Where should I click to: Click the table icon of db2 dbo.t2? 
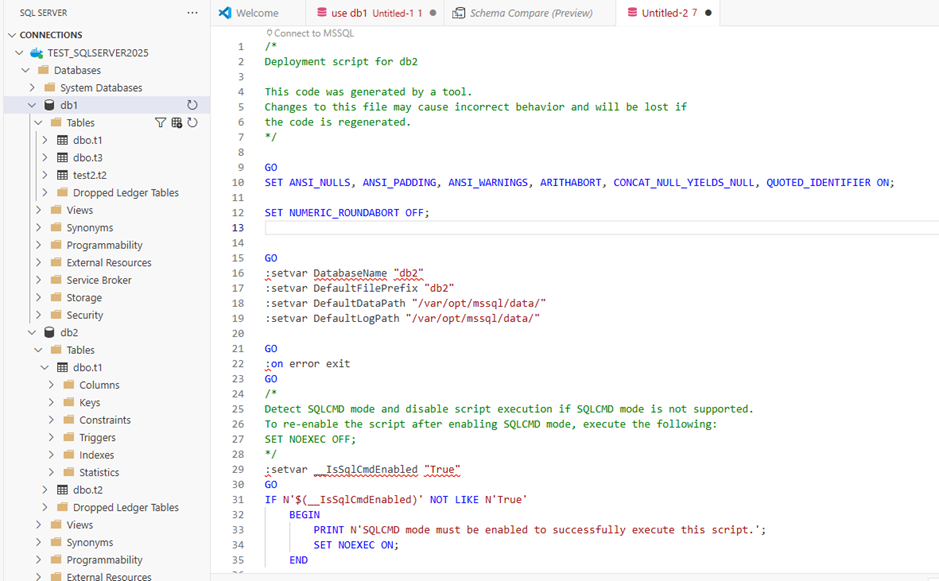tap(62, 490)
